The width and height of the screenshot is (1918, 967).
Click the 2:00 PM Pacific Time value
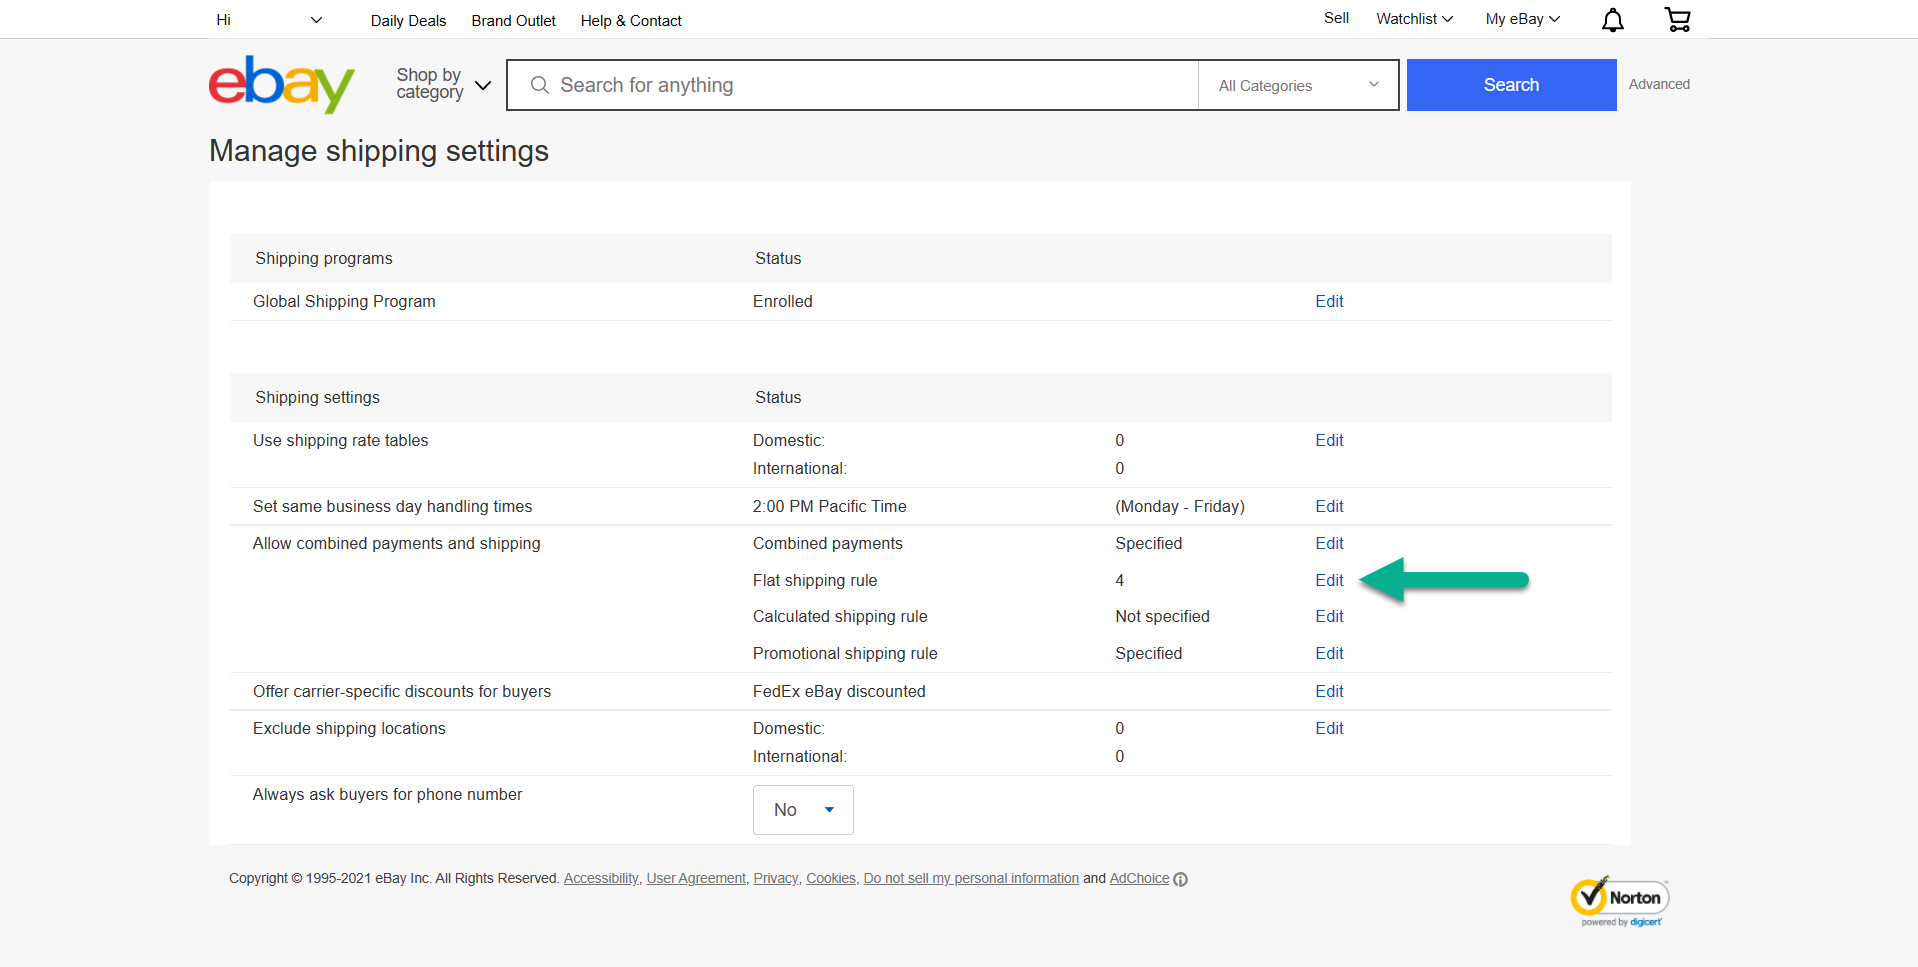tap(830, 506)
